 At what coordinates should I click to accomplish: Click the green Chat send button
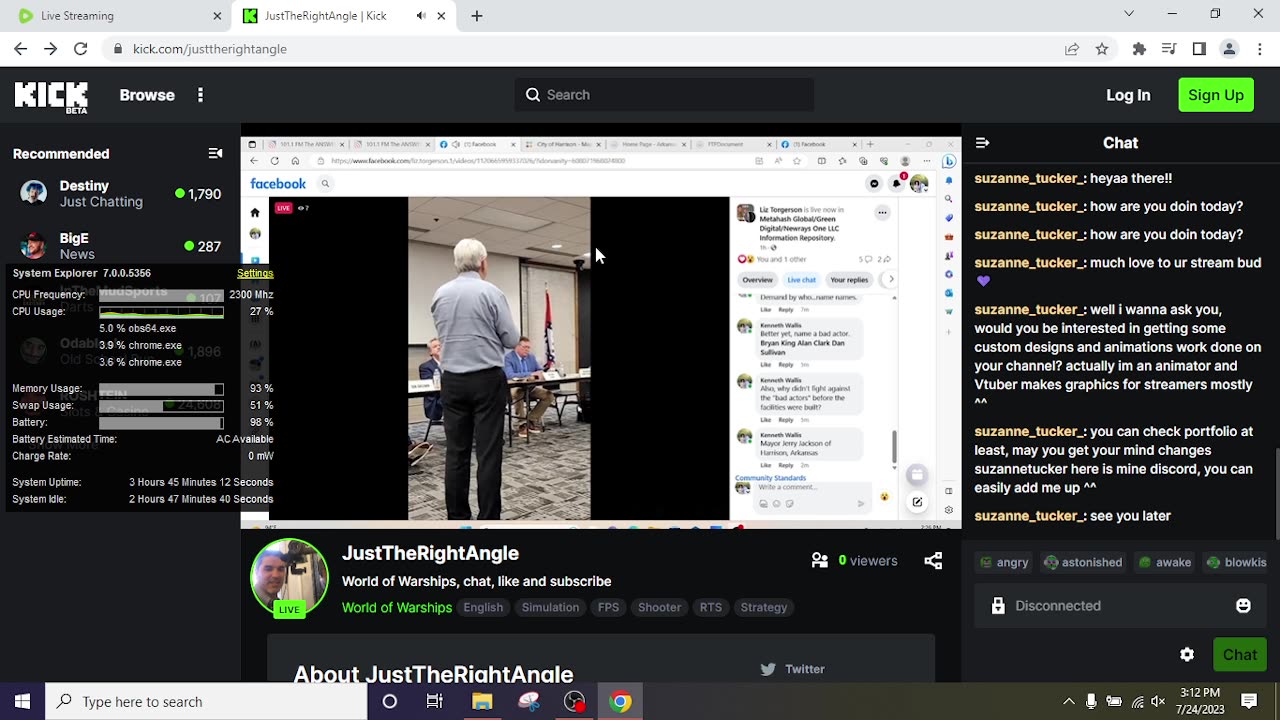(x=1239, y=655)
